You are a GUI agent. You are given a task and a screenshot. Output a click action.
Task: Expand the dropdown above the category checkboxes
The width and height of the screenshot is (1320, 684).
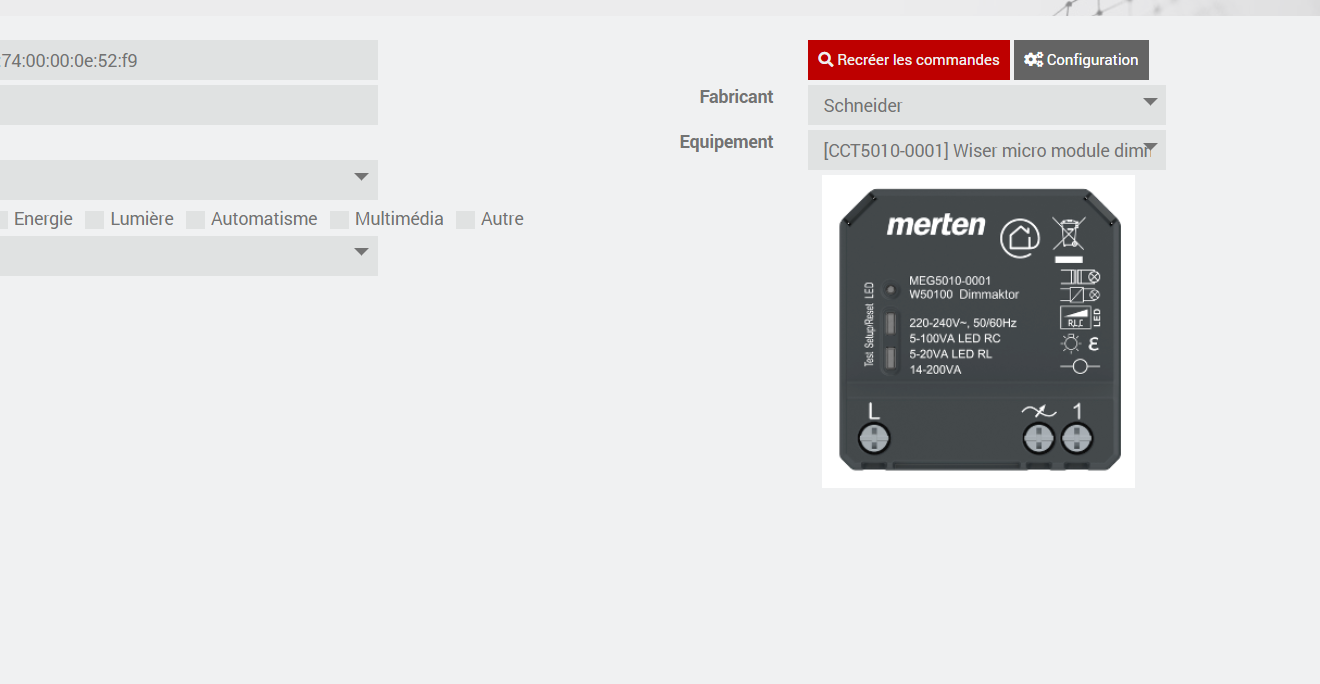click(x=189, y=180)
